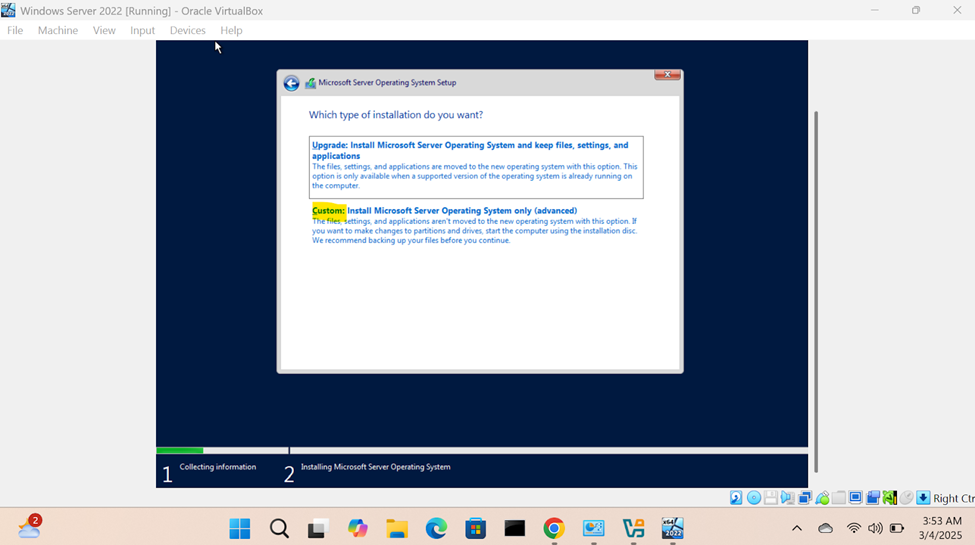Open Microsoft Store from the taskbar
The height and width of the screenshot is (545, 975).
[x=476, y=529]
